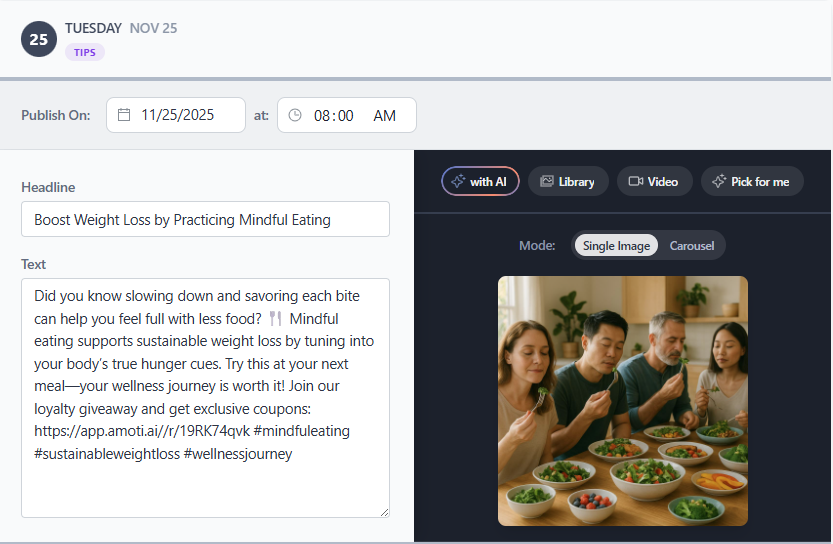Click the amoti.ai URL in the post text
The image size is (833, 544).
[x=140, y=431]
